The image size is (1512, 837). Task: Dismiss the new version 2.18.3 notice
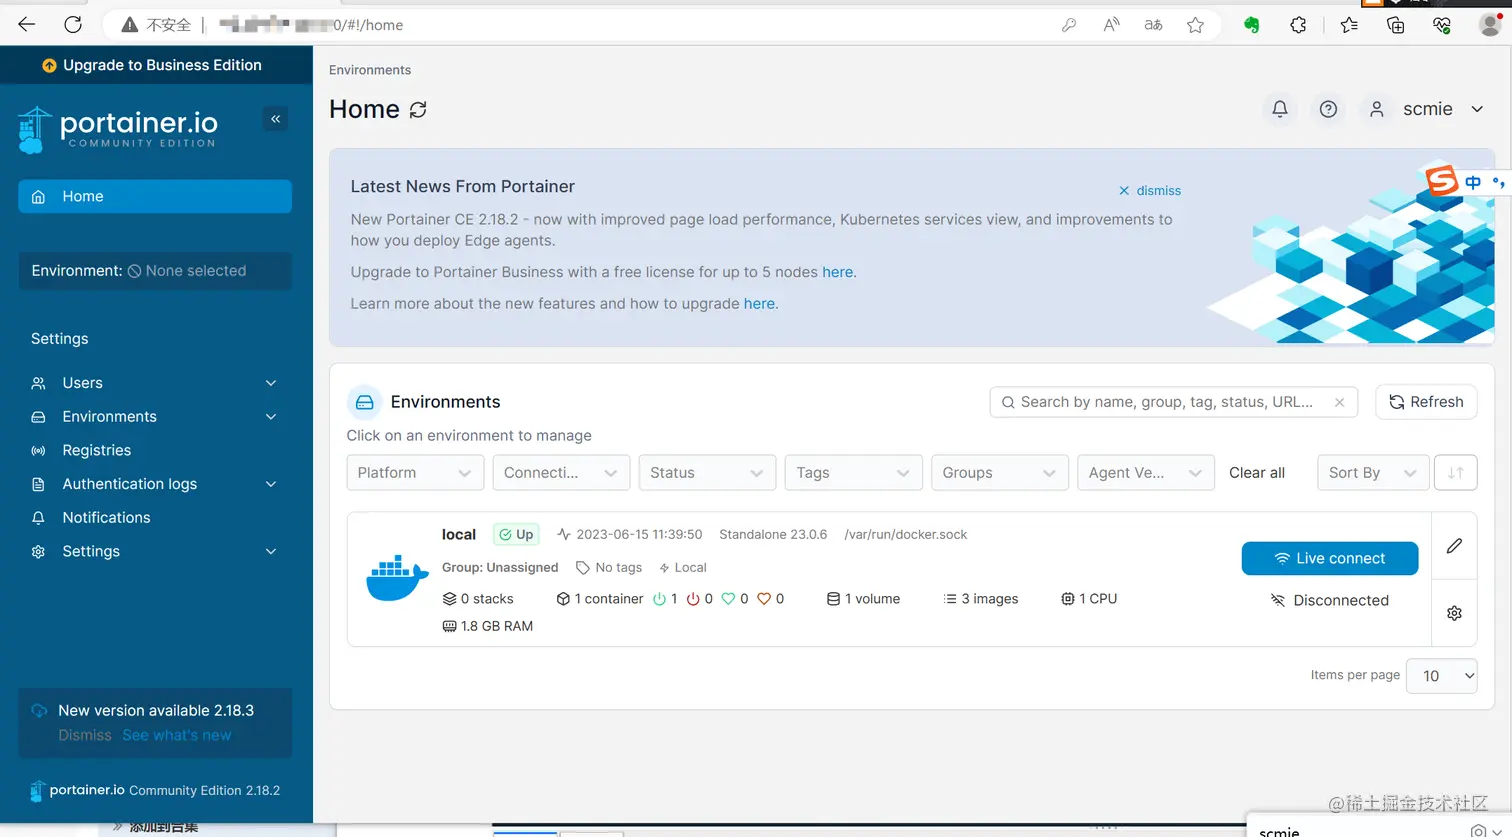(85, 735)
